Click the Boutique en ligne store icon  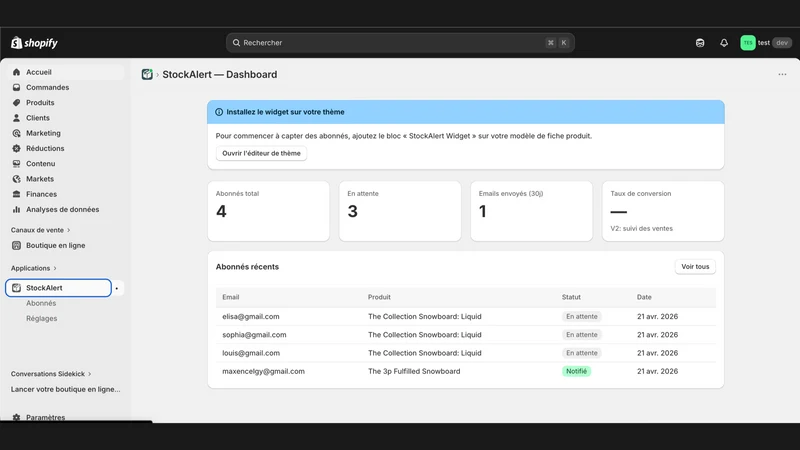pos(16,245)
